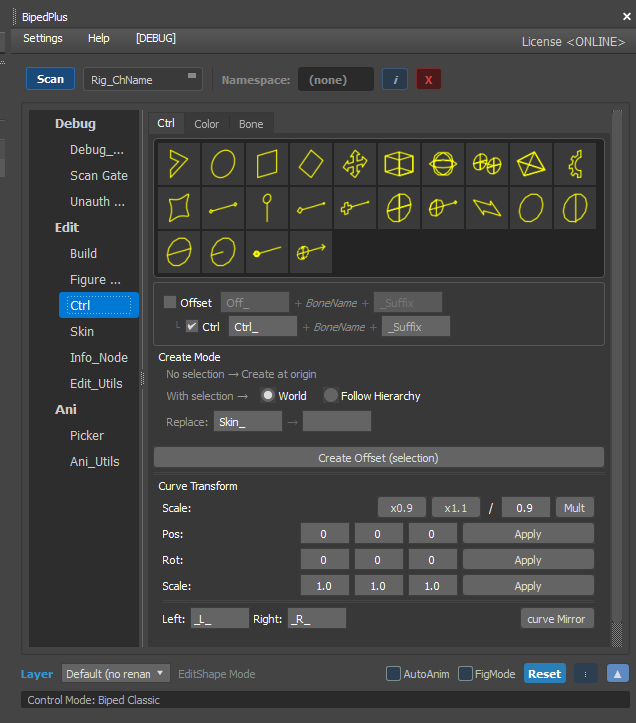Uncheck the Ctrl naming checkbox
Viewport: 636px width, 723px height.
[192, 326]
